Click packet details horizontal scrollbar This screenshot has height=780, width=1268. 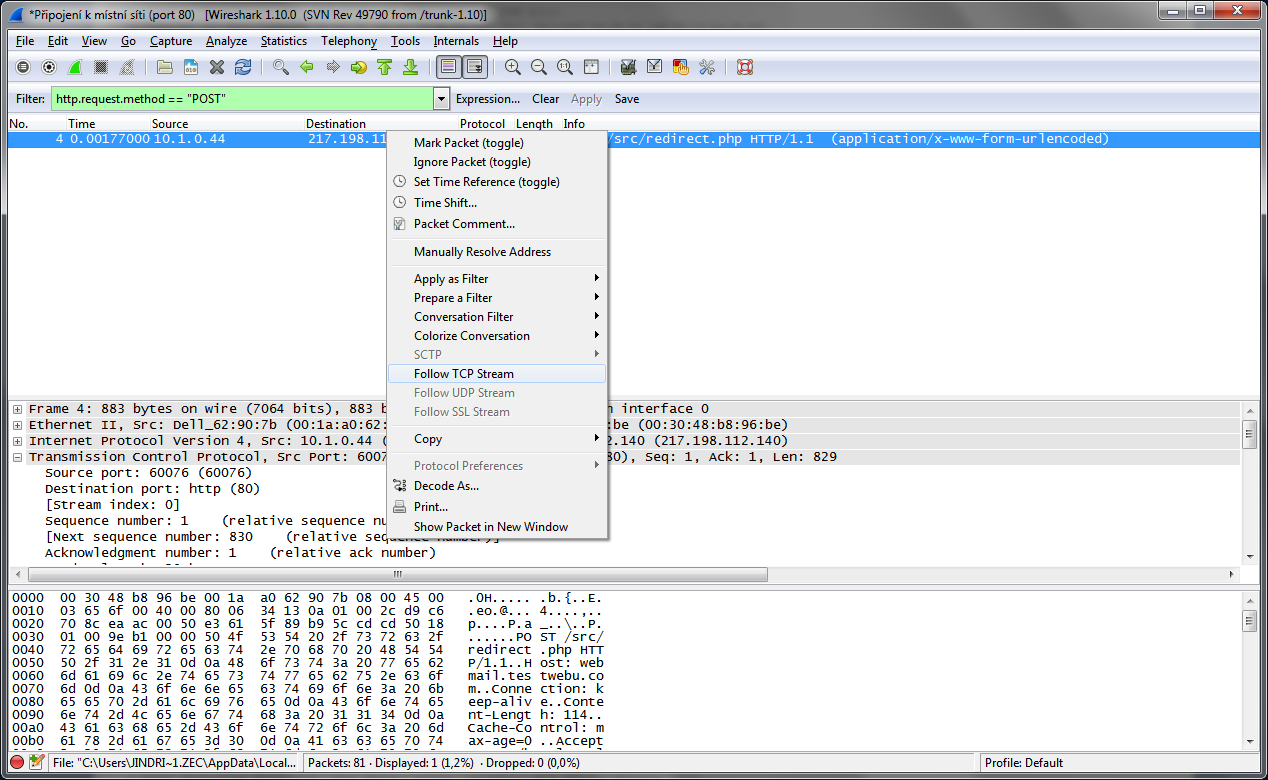point(398,575)
